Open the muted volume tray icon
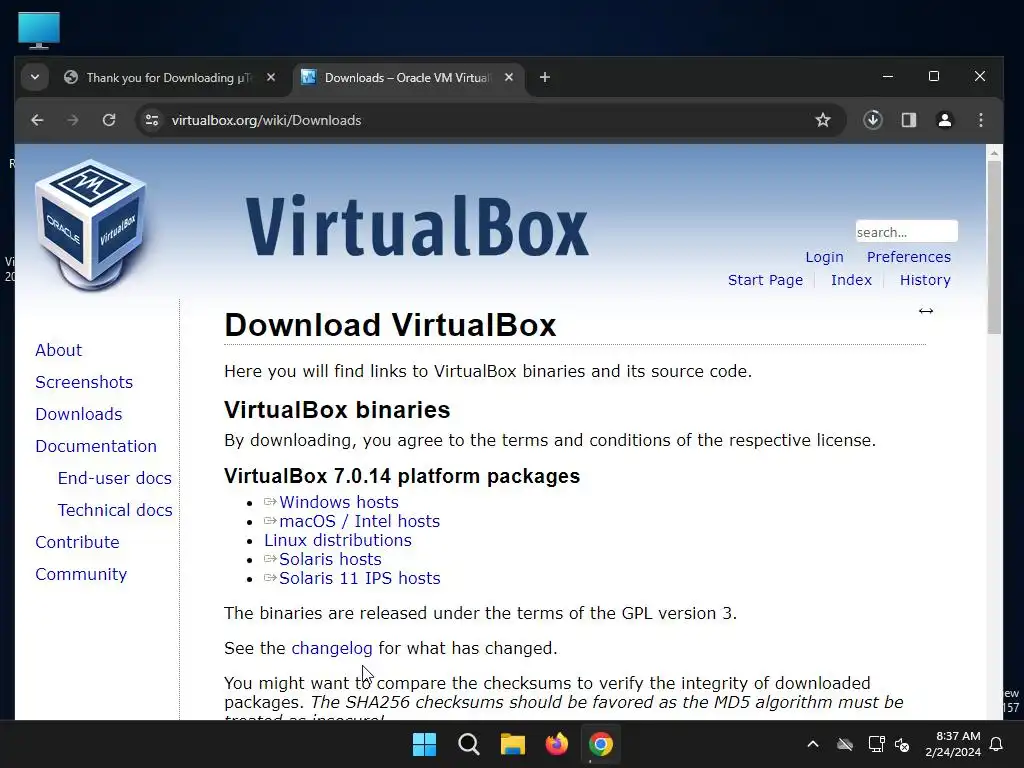Image resolution: width=1024 pixels, height=768 pixels. 902,744
